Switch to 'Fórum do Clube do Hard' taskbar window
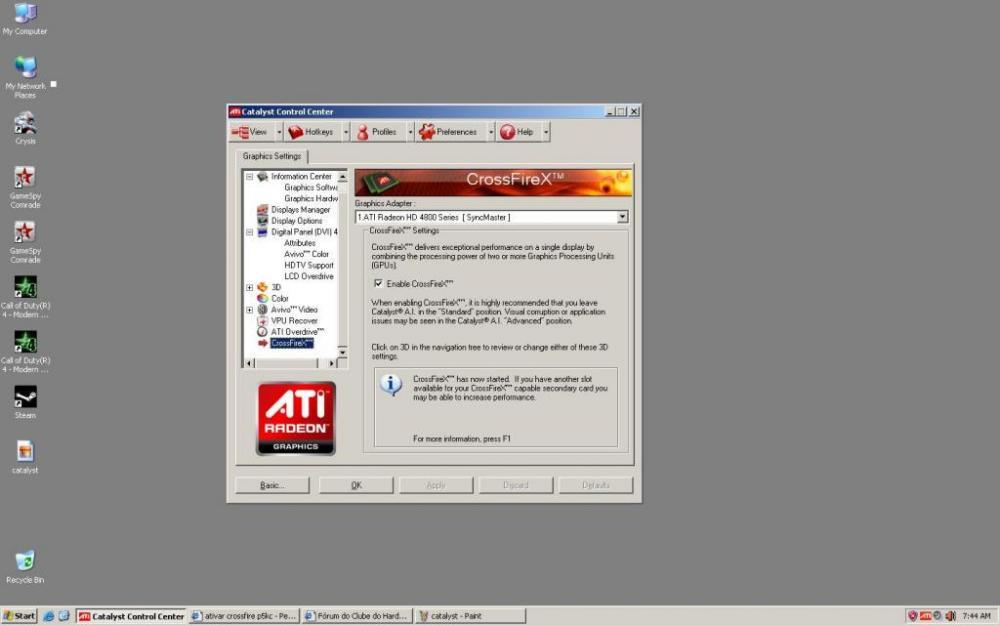This screenshot has height=625, width=1000. tap(358, 616)
